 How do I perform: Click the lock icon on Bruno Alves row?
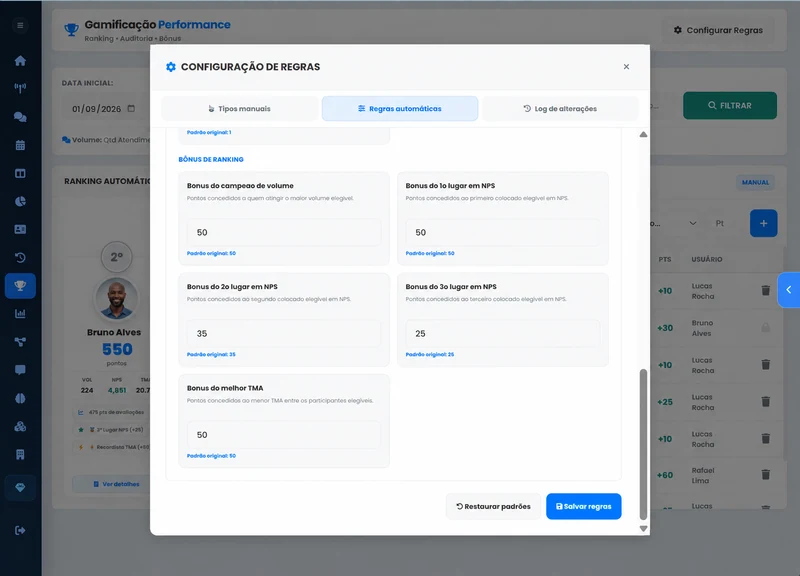765,328
